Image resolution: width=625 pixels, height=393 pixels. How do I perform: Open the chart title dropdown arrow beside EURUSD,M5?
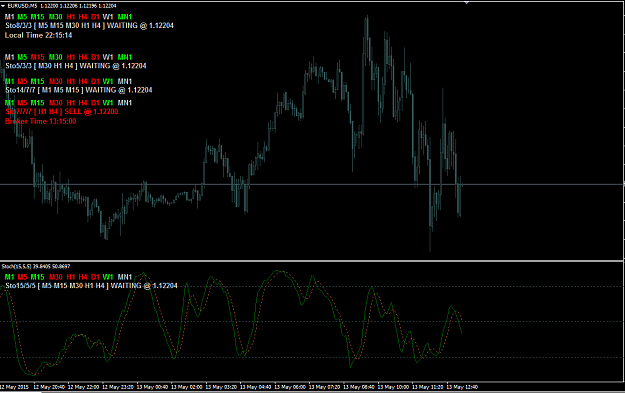click(x=3, y=6)
